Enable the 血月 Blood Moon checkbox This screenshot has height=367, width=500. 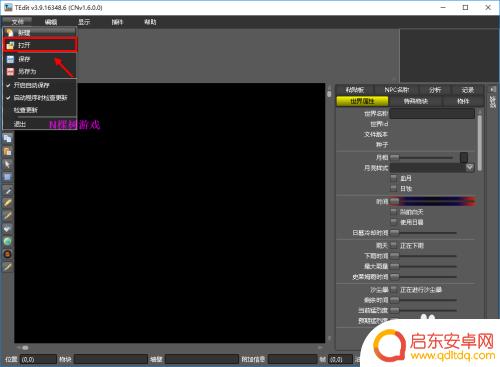[x=394, y=178]
